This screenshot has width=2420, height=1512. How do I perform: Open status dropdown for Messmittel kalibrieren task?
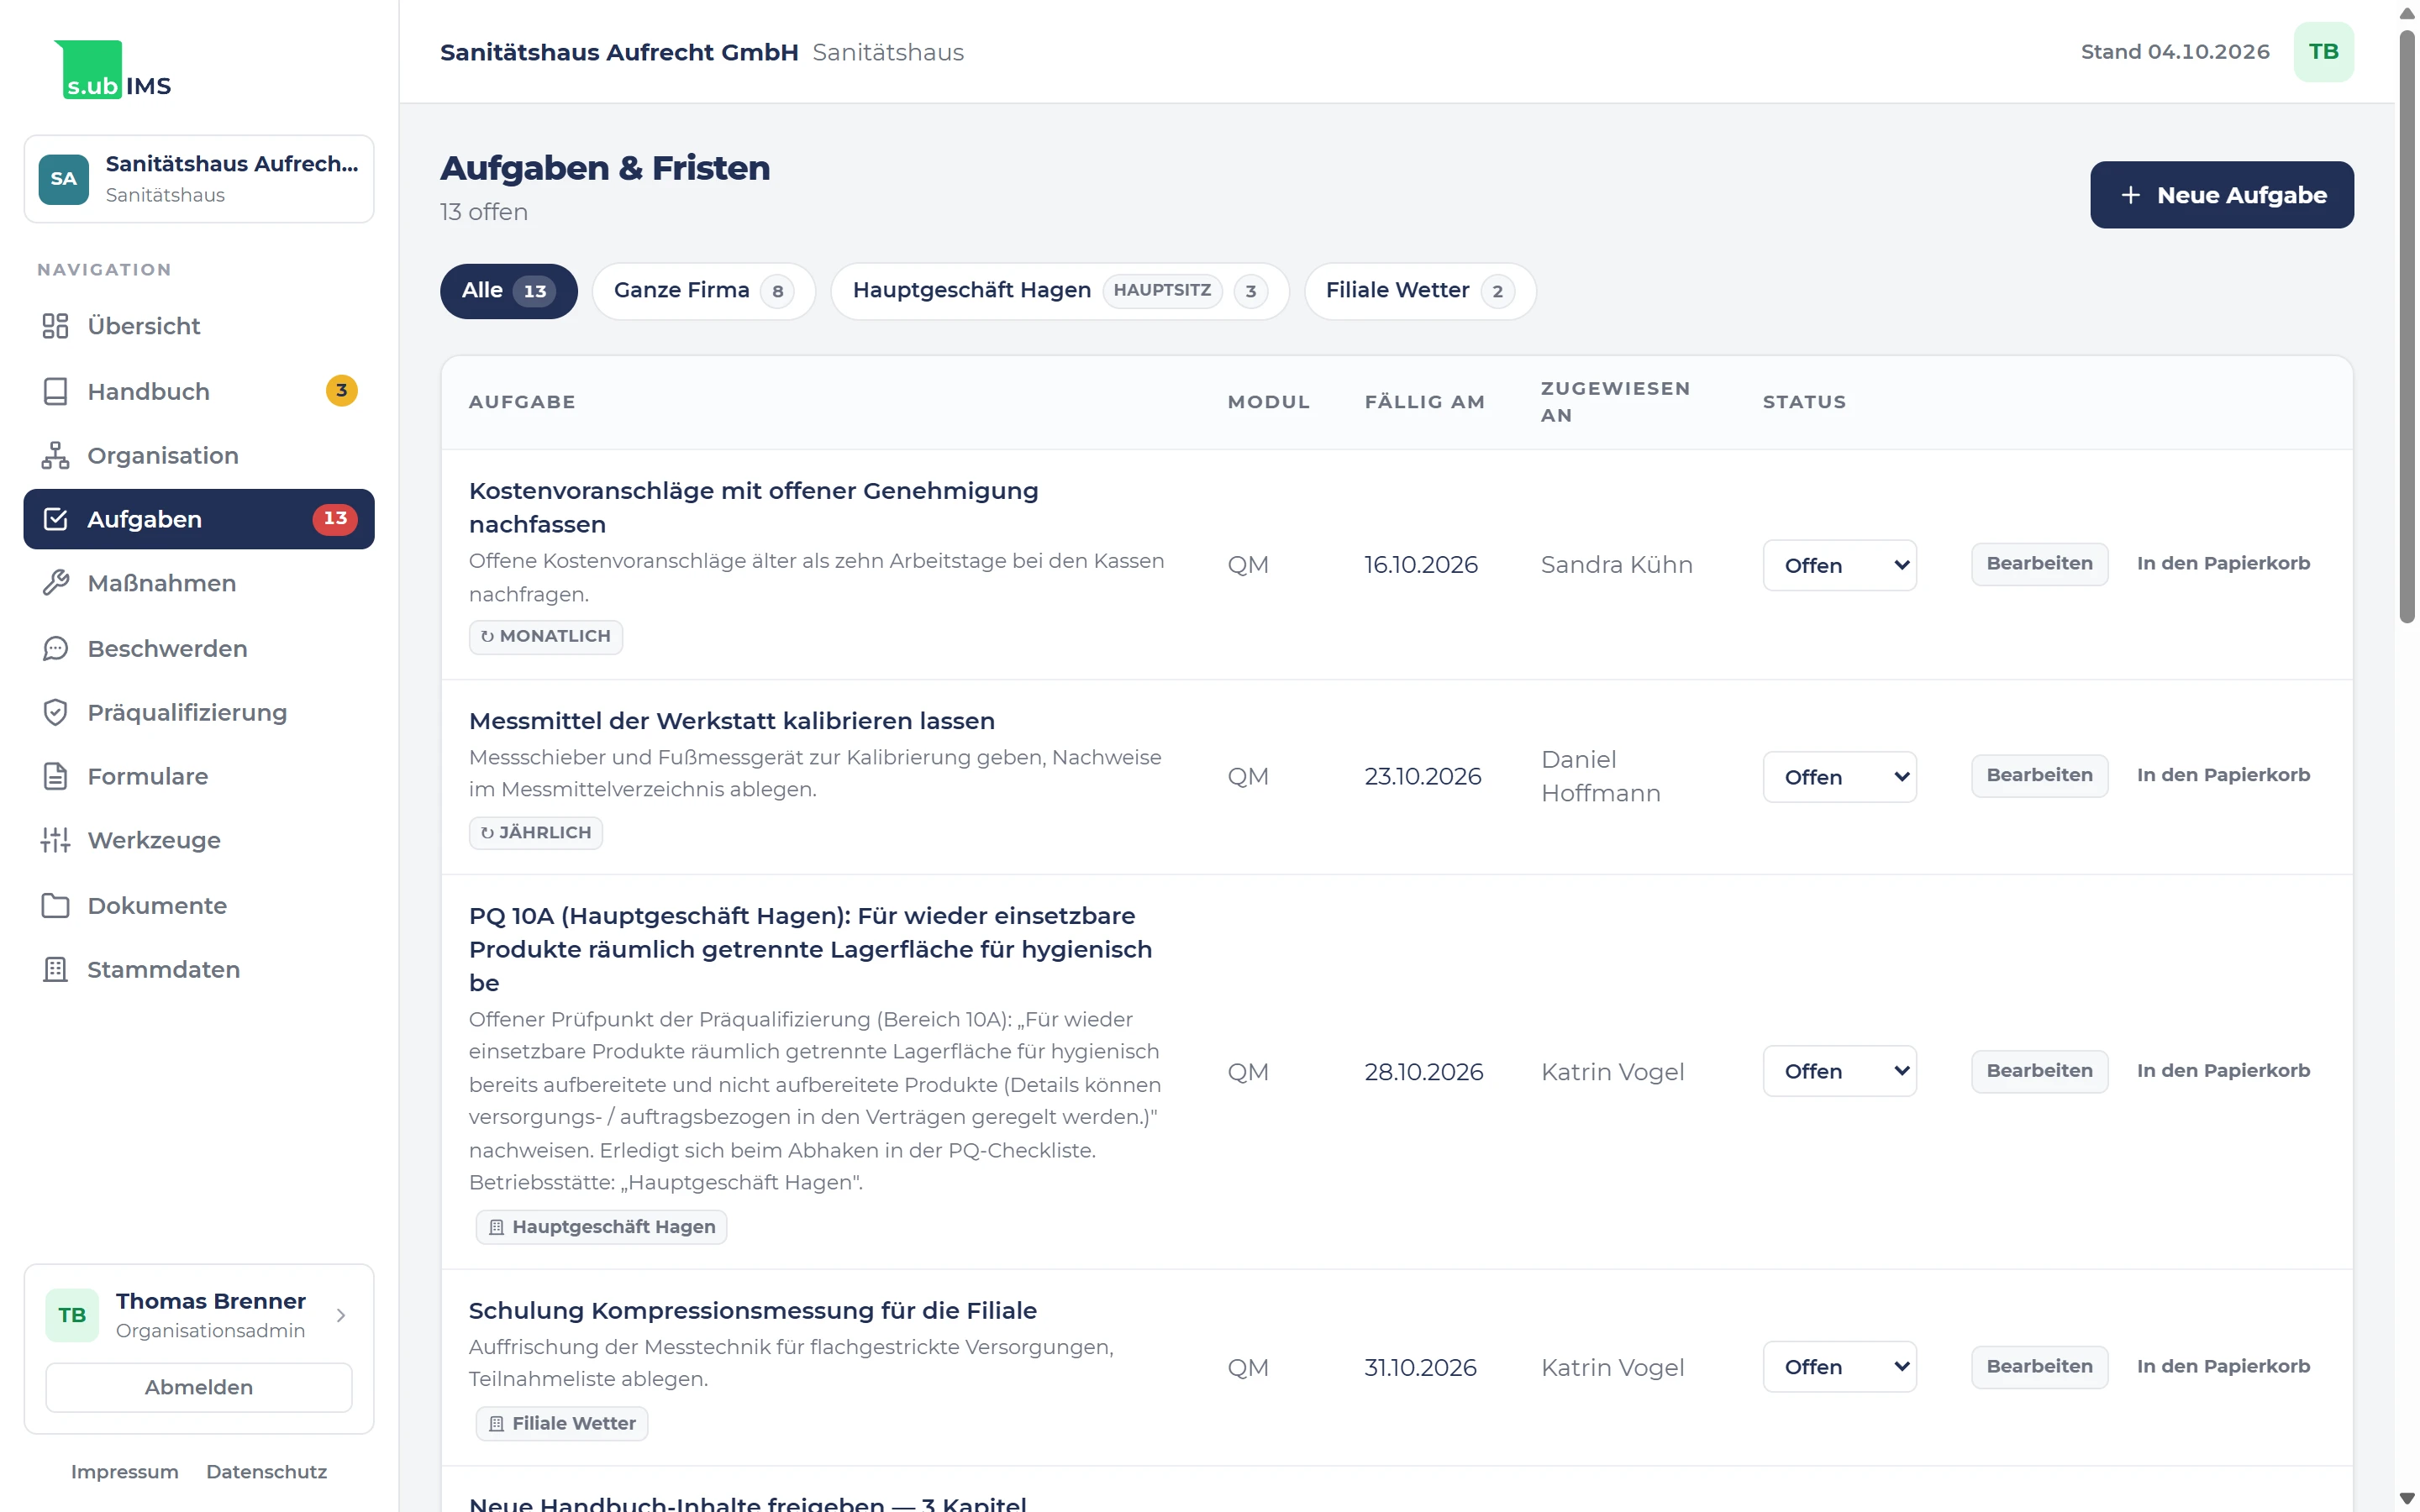click(x=1839, y=777)
